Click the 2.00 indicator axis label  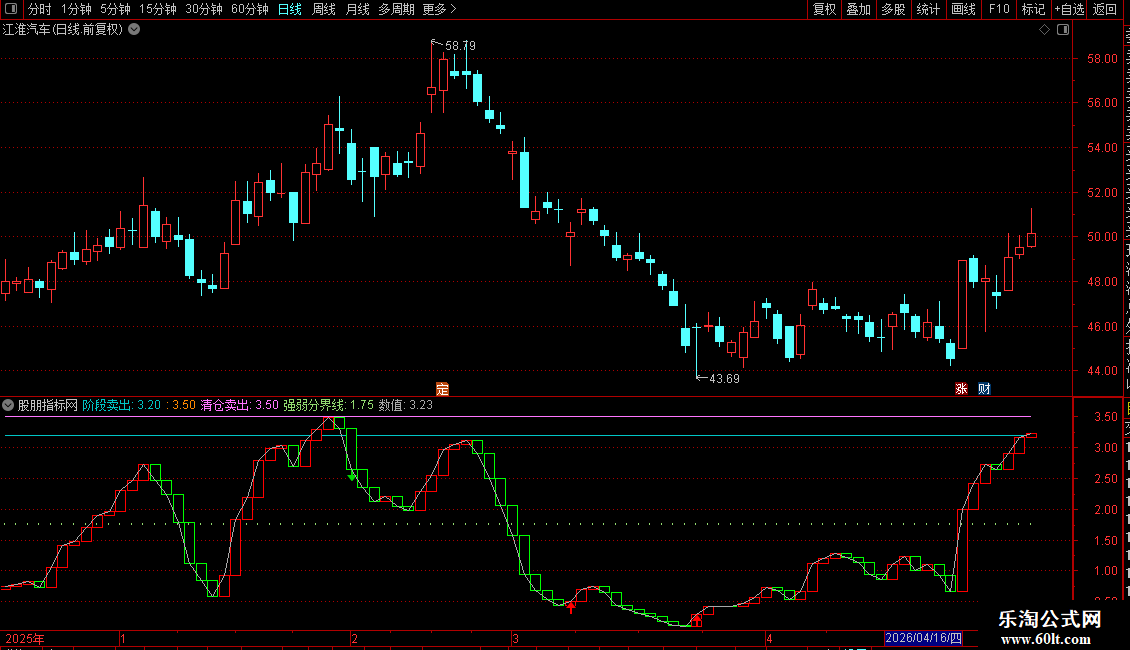1105,509
